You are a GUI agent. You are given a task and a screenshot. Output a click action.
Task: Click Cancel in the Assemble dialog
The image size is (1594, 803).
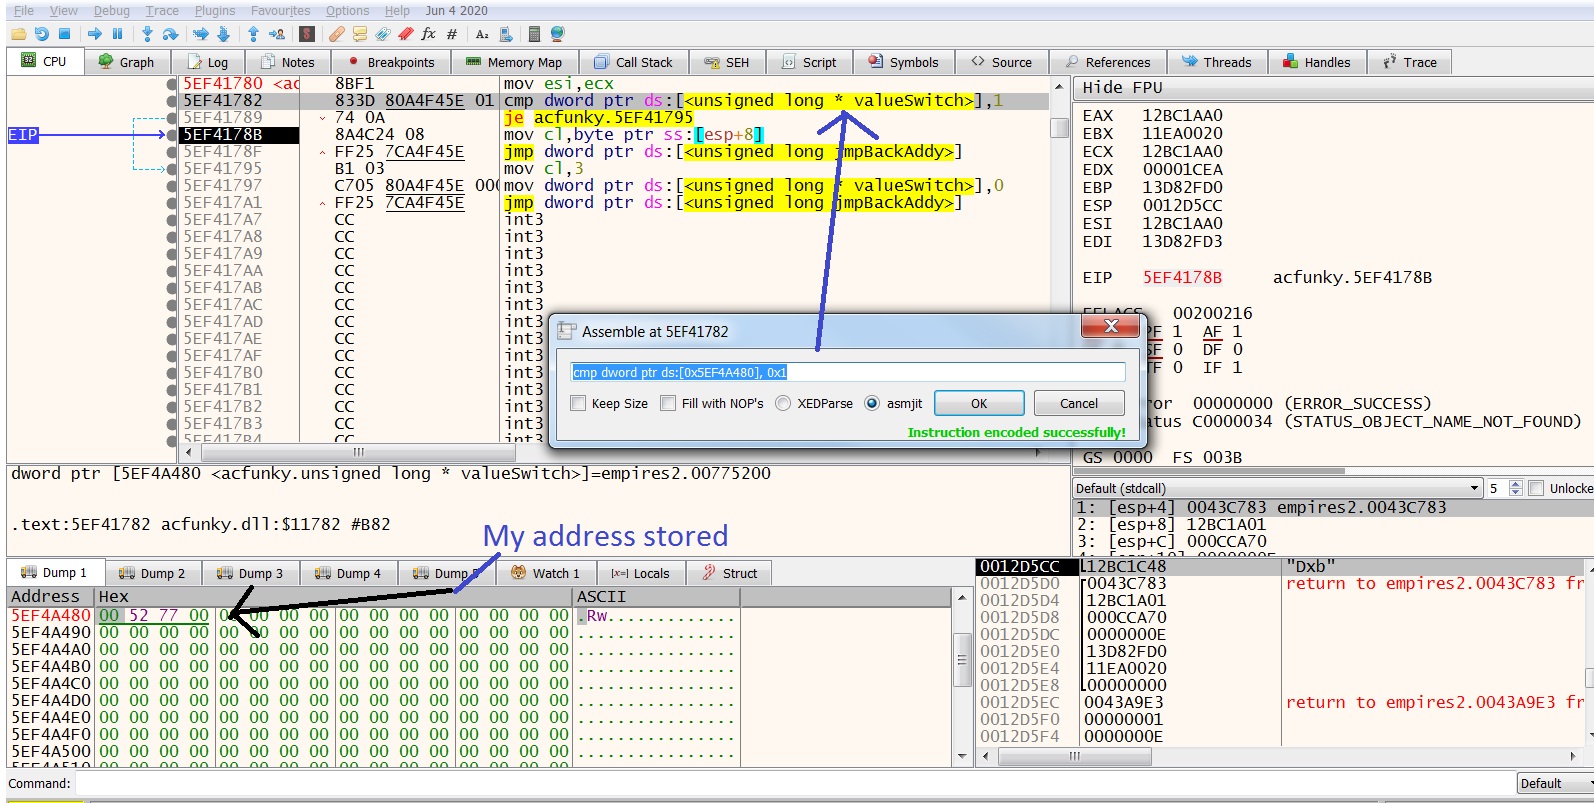1078,403
